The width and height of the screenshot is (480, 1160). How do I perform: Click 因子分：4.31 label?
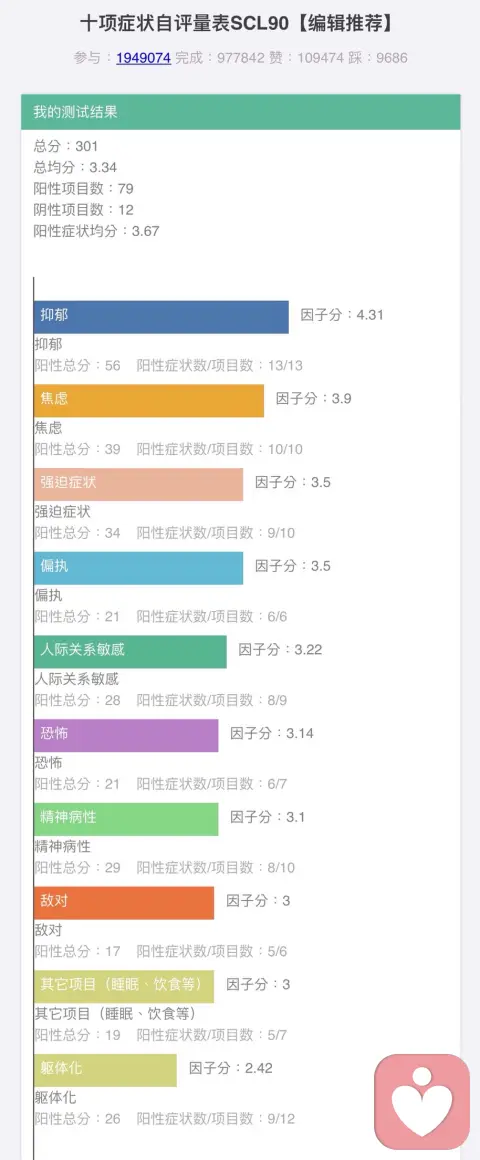coord(342,315)
